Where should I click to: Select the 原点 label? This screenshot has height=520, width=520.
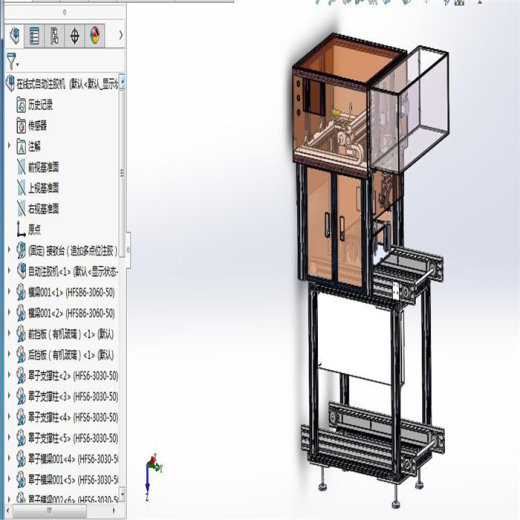tap(34, 230)
